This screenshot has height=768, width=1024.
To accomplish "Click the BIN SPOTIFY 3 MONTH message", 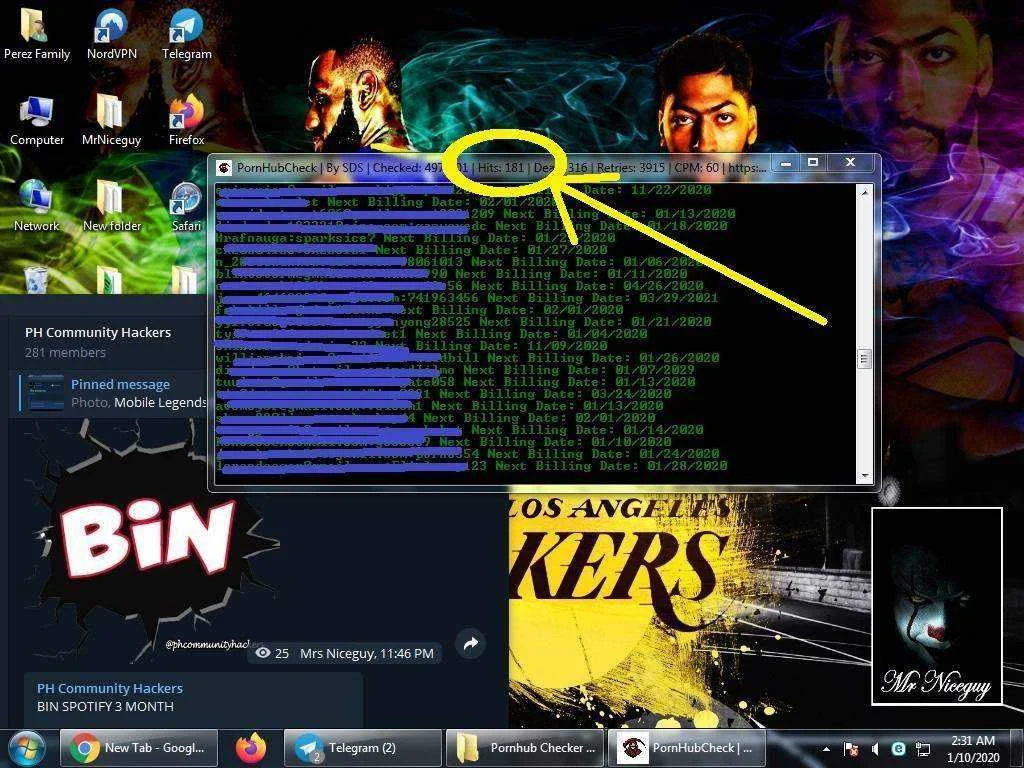I will (105, 707).
